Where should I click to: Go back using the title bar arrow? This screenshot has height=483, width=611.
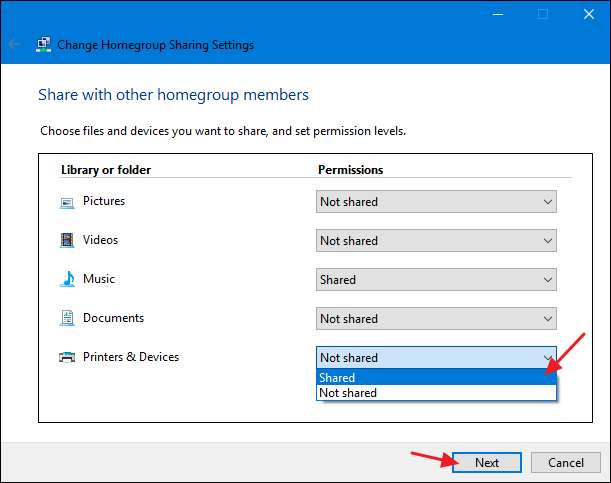(15, 45)
